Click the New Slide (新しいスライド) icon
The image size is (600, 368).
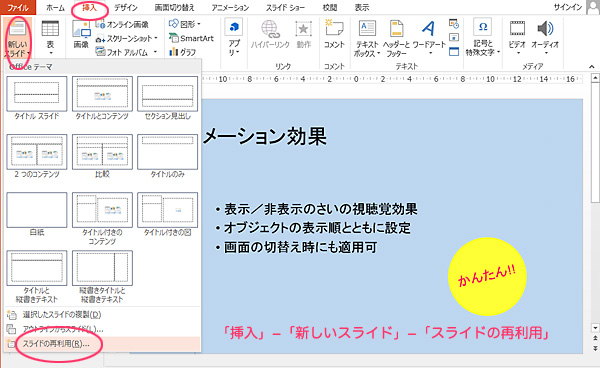coord(18,28)
